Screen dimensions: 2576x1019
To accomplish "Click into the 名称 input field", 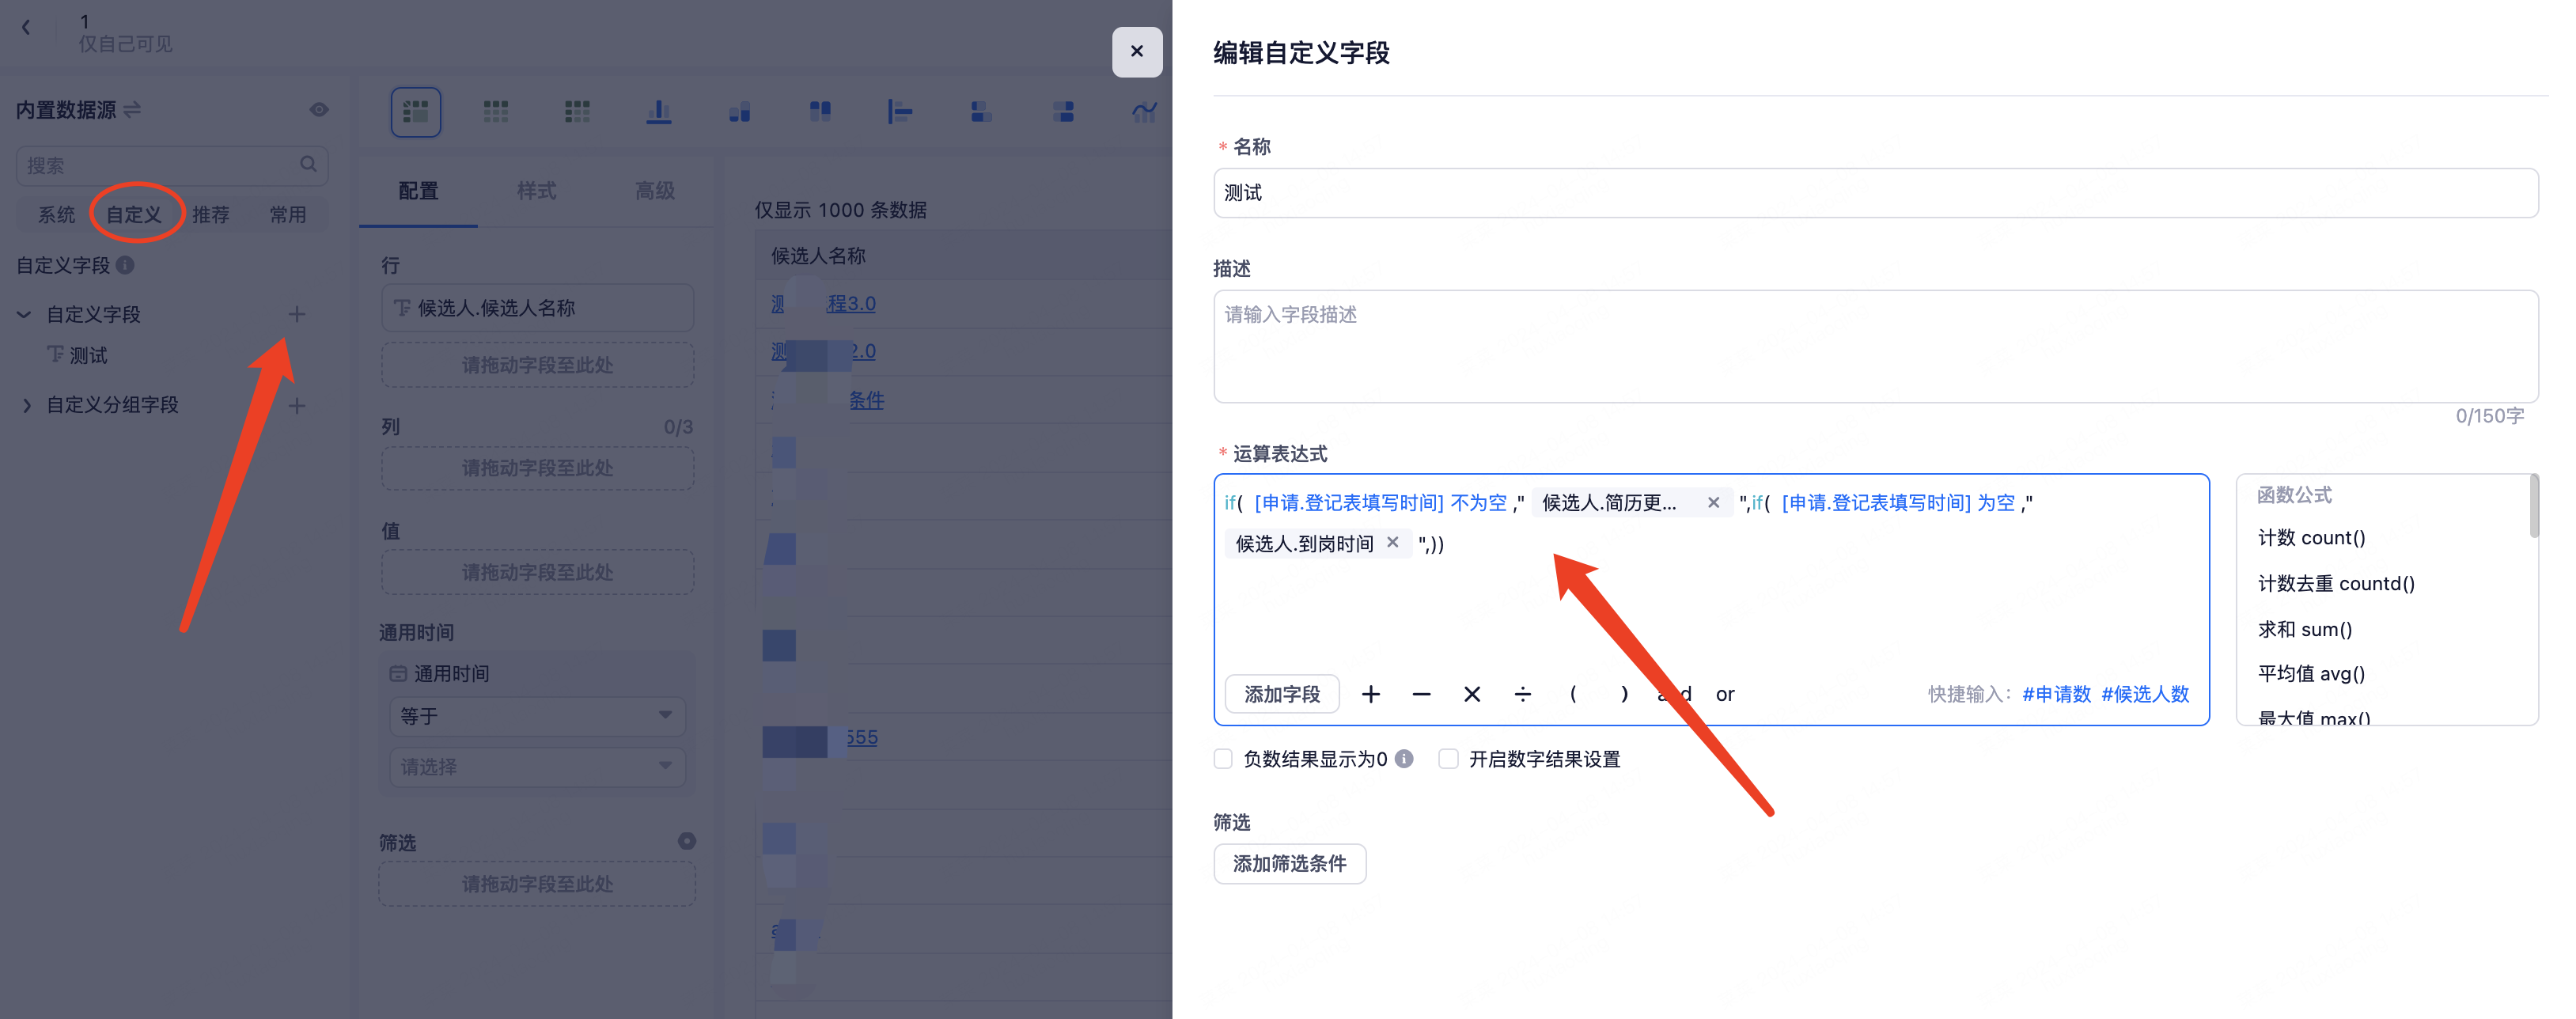I will [1875, 193].
